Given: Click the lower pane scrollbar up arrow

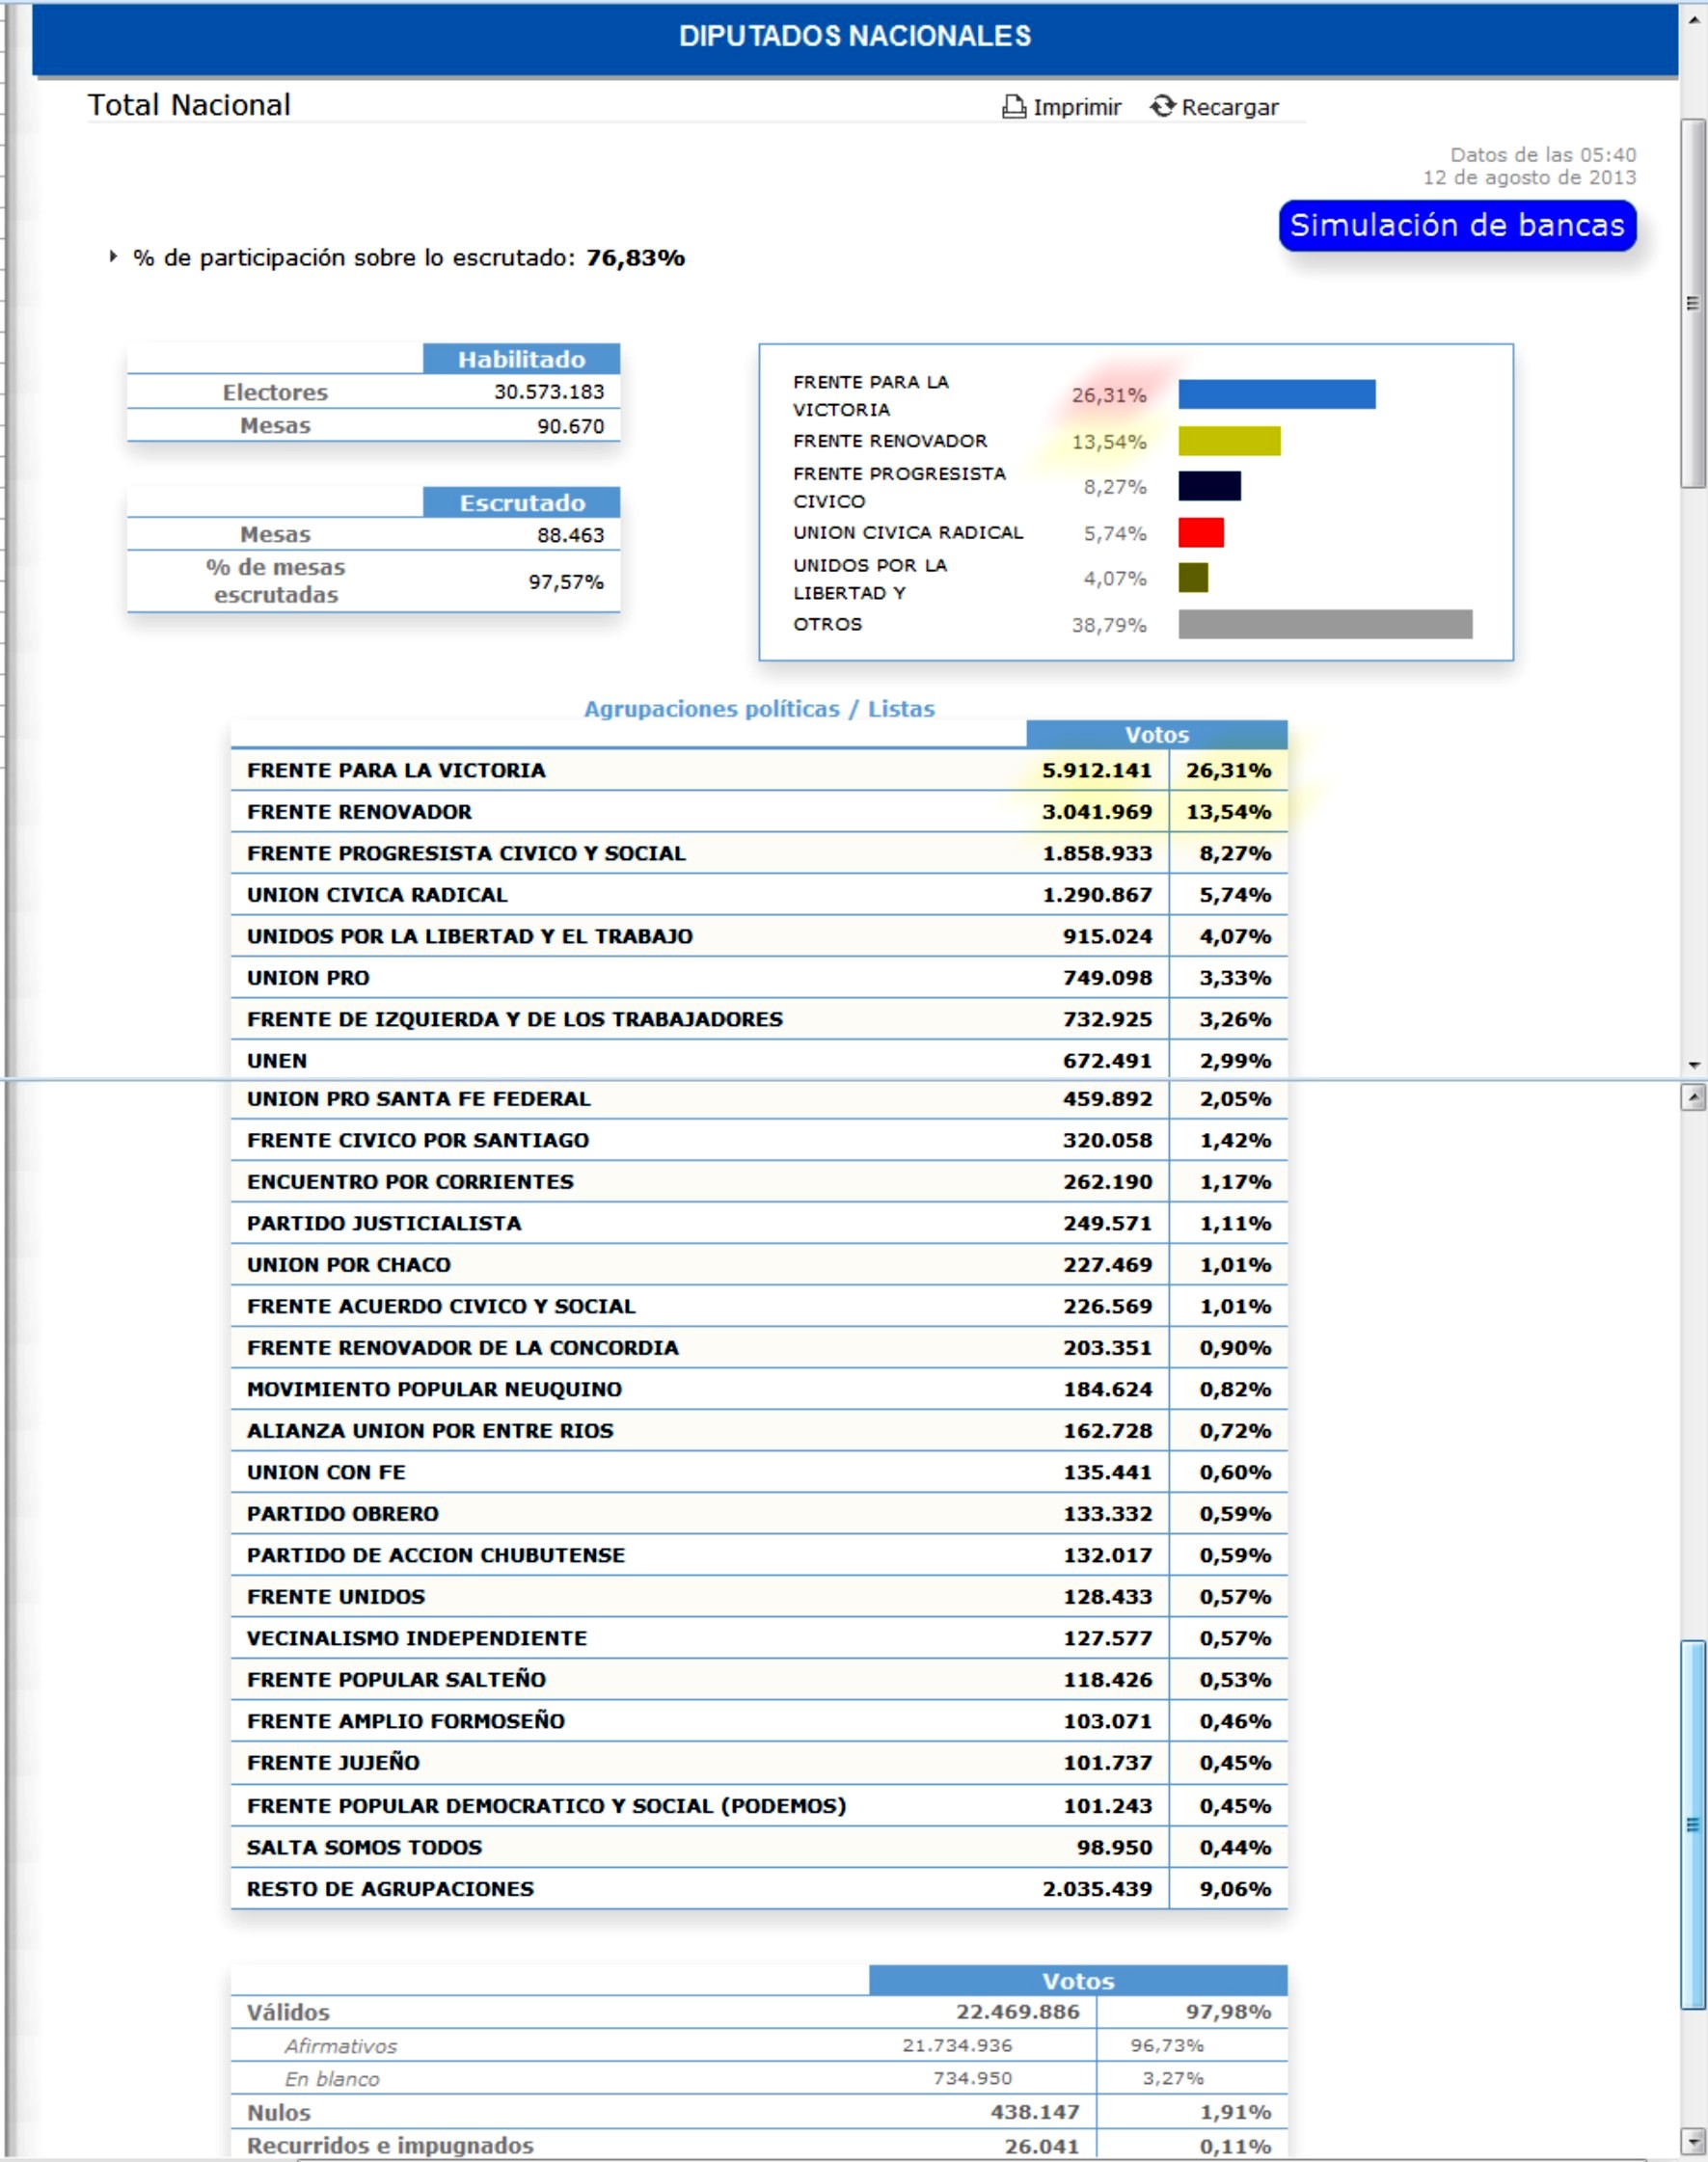Looking at the screenshot, I should [x=1693, y=1097].
